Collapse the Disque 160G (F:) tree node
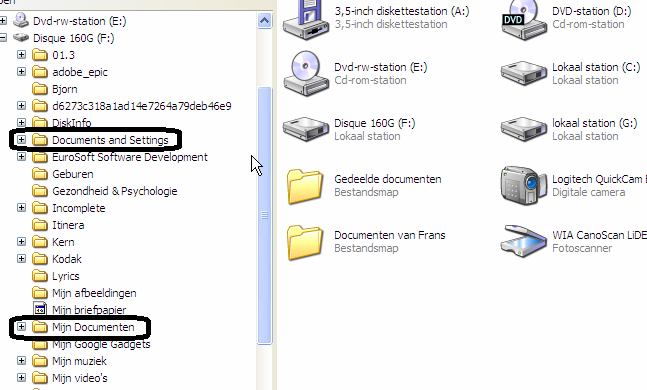 [3, 38]
